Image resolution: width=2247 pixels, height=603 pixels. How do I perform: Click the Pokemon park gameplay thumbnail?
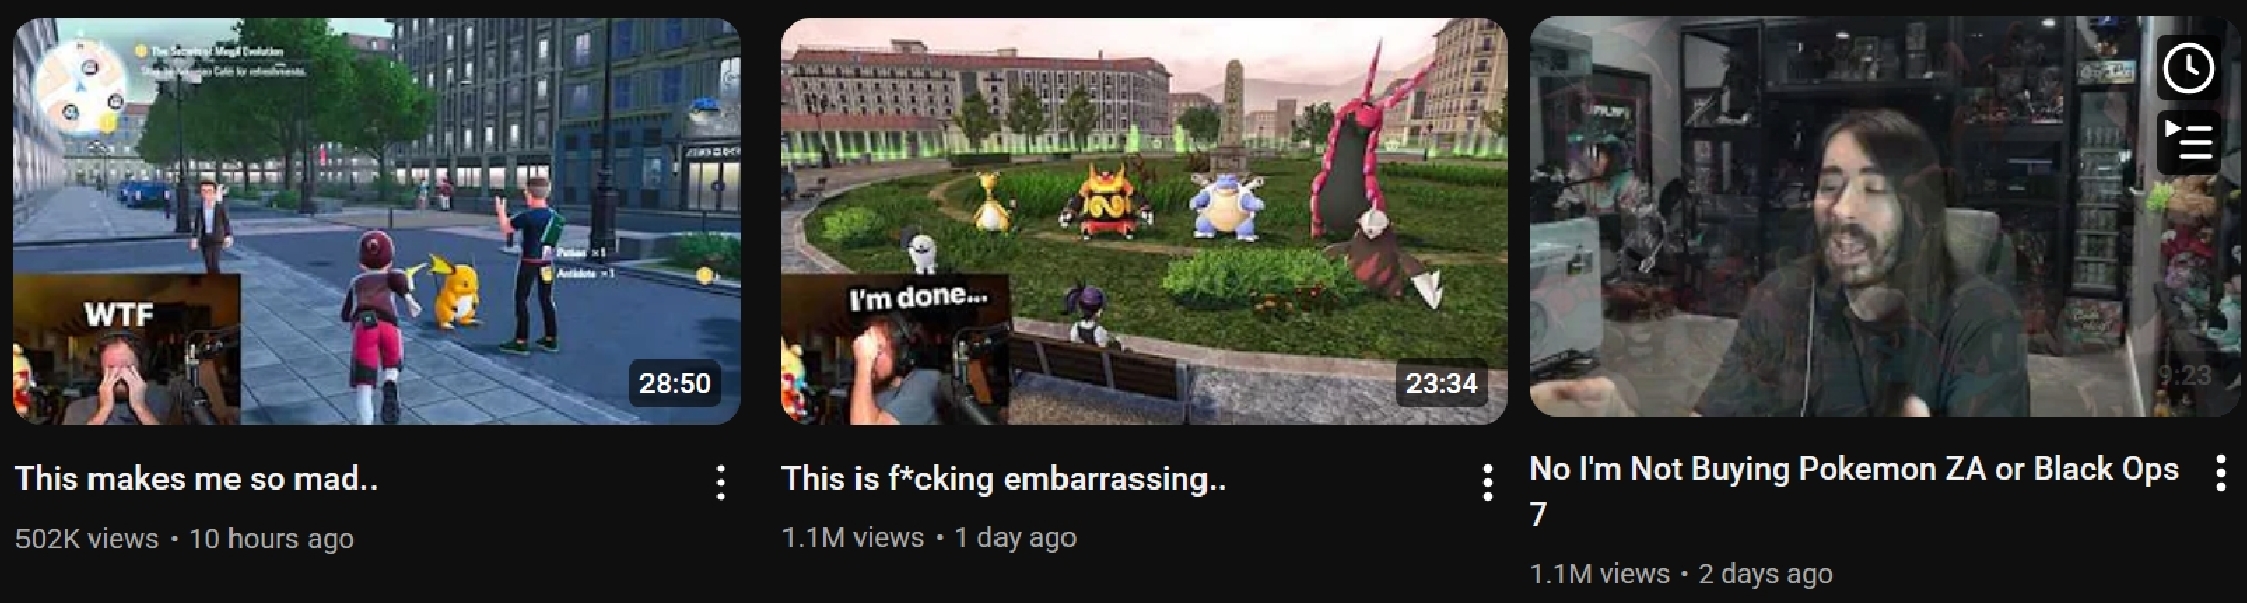[x=1144, y=221]
